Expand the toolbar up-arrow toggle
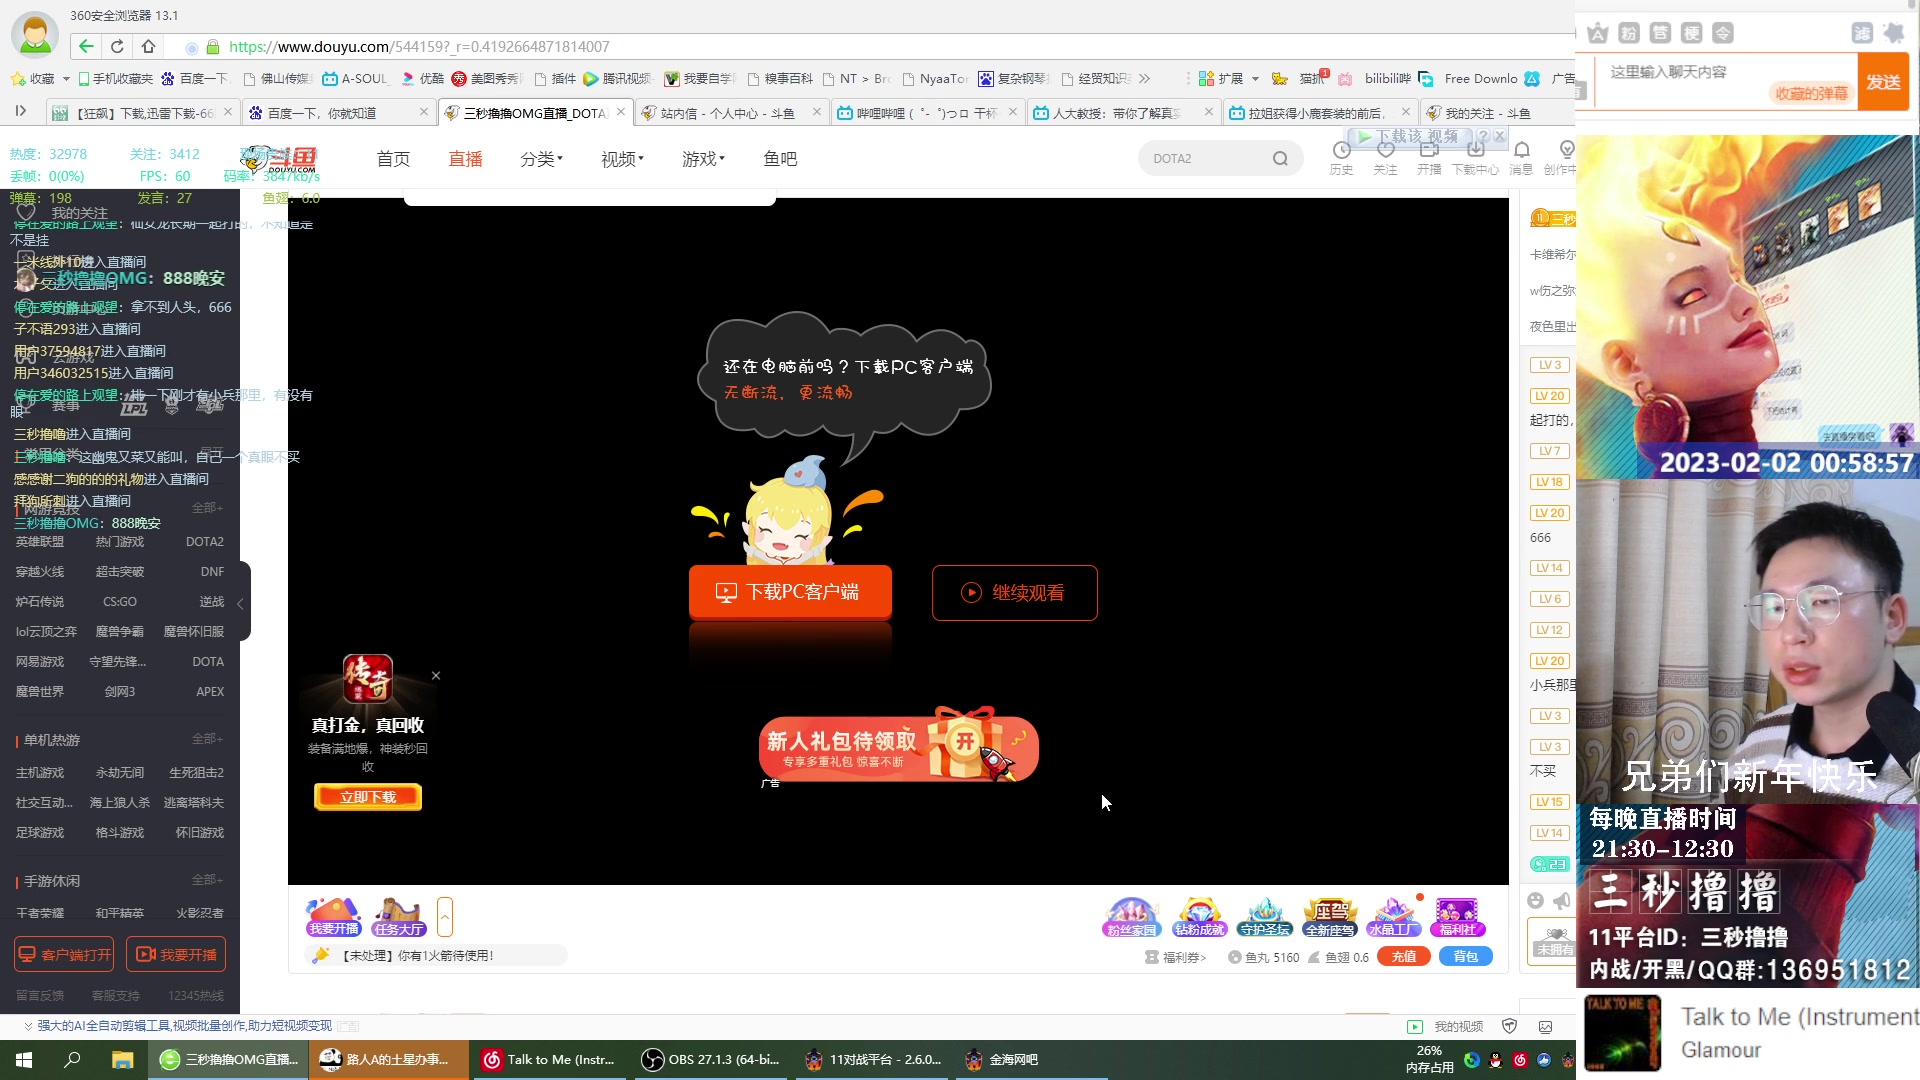The height and width of the screenshot is (1080, 1920). click(x=445, y=916)
